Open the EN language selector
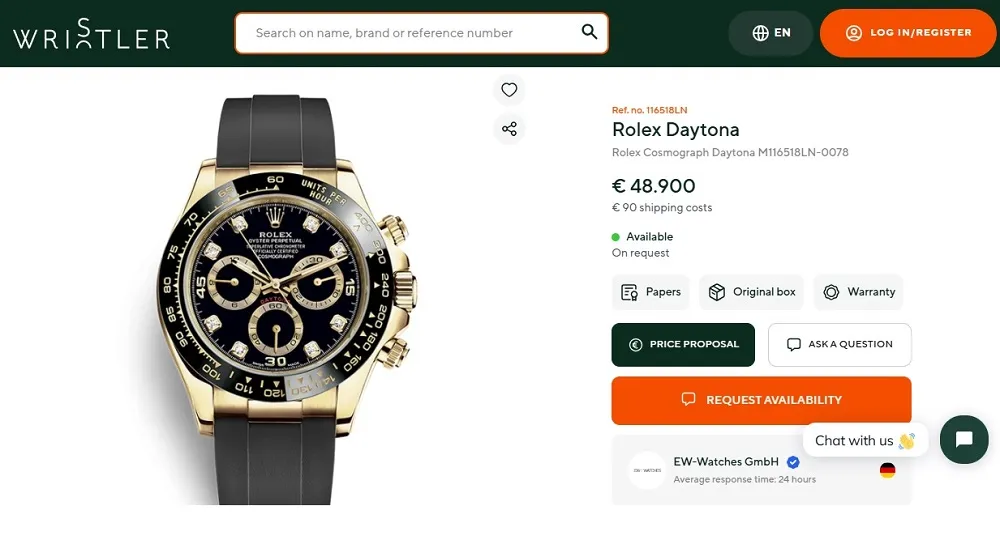 coord(771,33)
